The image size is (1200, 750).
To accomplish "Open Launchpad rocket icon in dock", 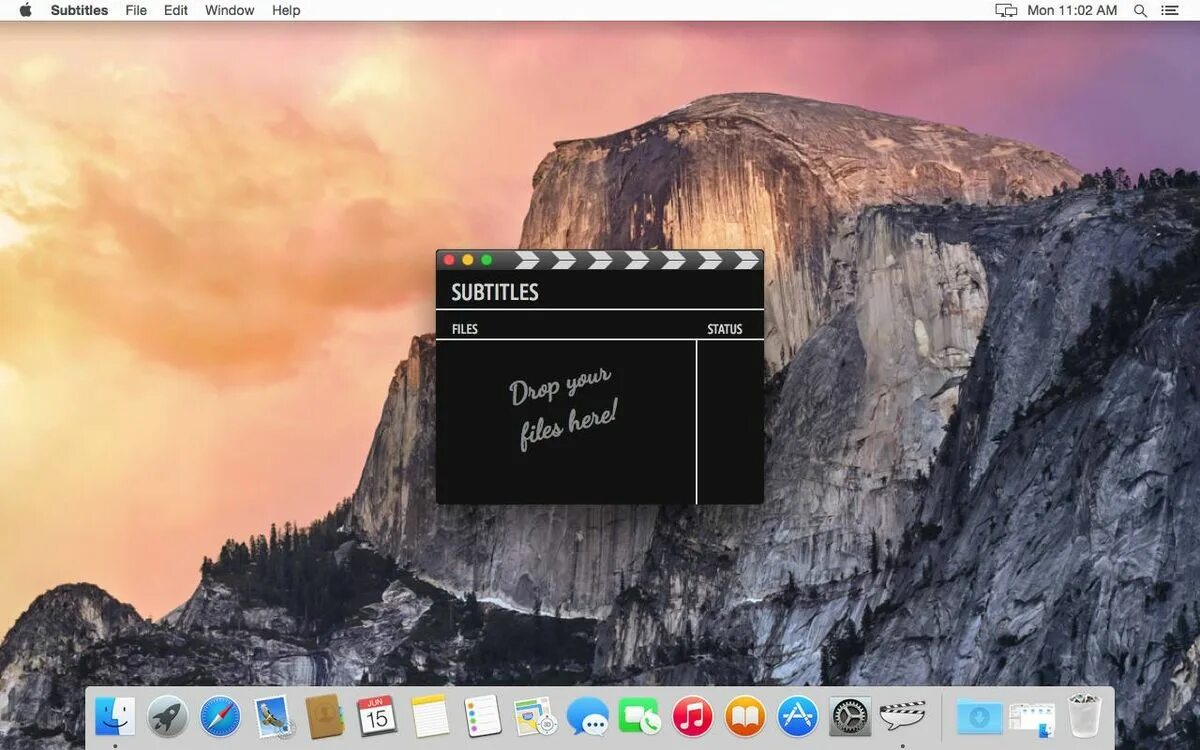I will click(x=168, y=716).
